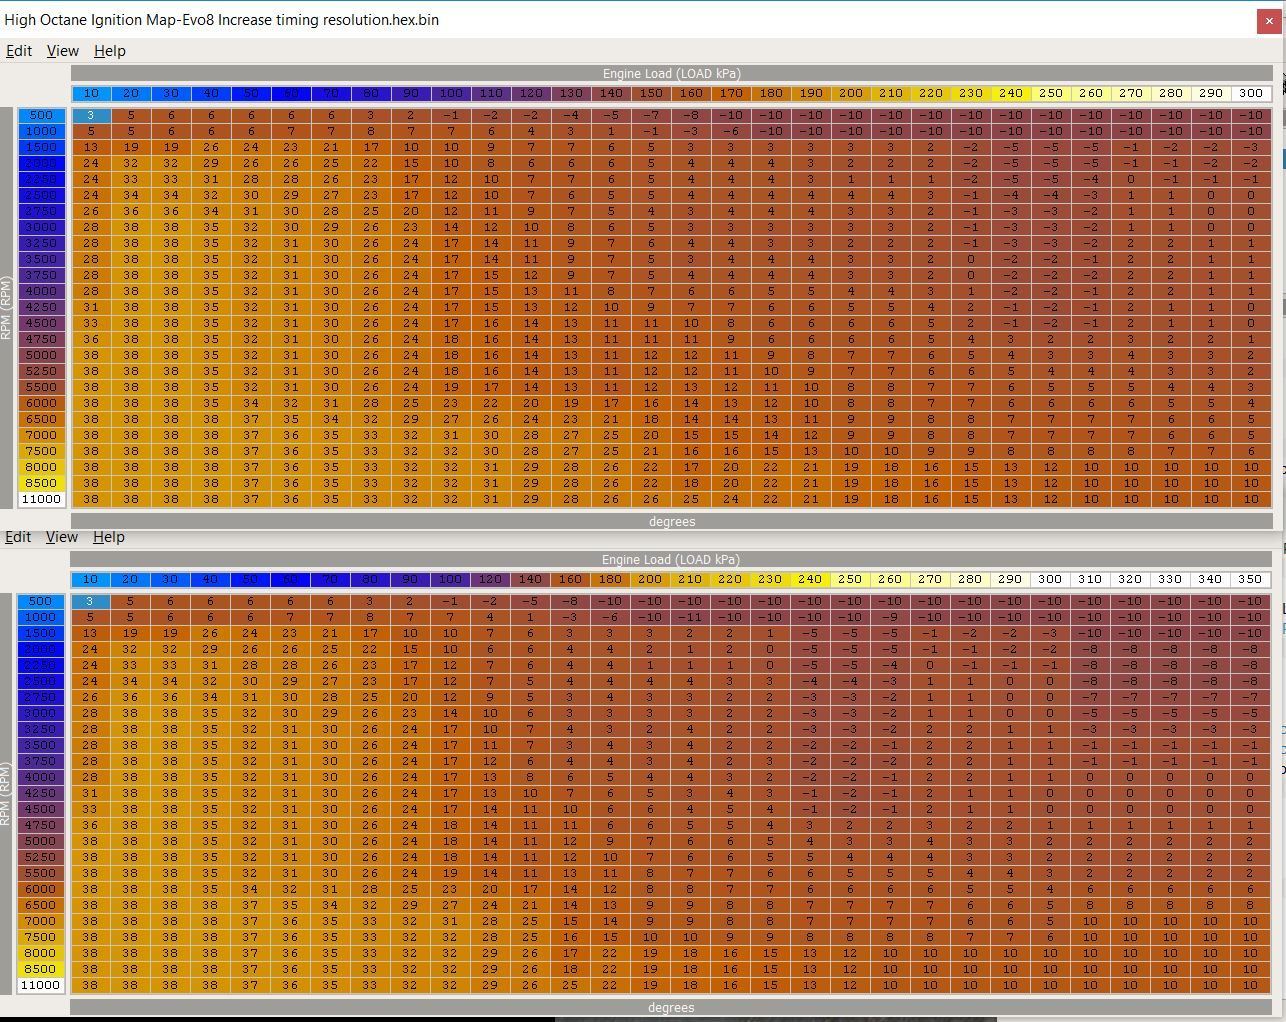Open the Edit menu of the lower map
The image size is (1286, 1022).
tap(18, 537)
